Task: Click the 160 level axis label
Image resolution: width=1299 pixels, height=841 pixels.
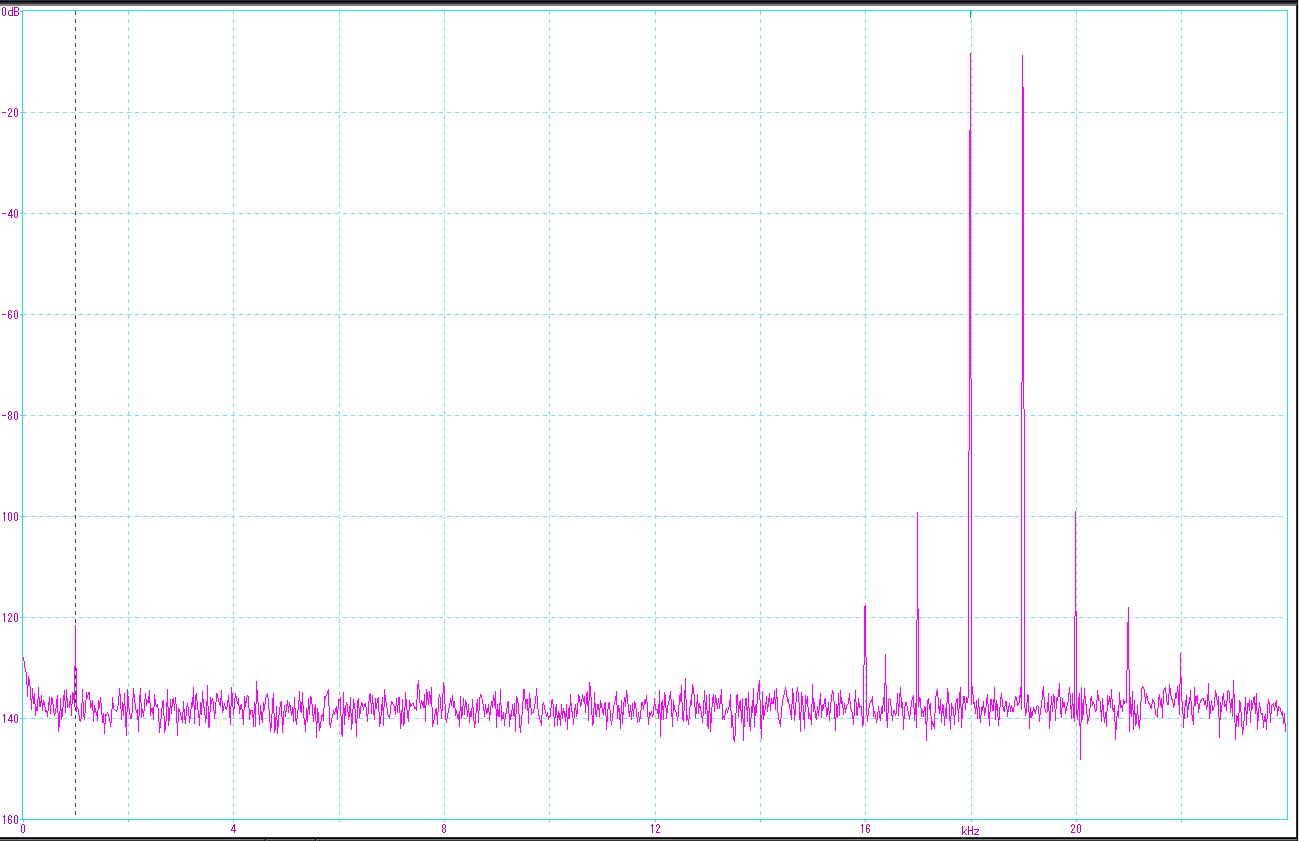Action: [x=10, y=818]
